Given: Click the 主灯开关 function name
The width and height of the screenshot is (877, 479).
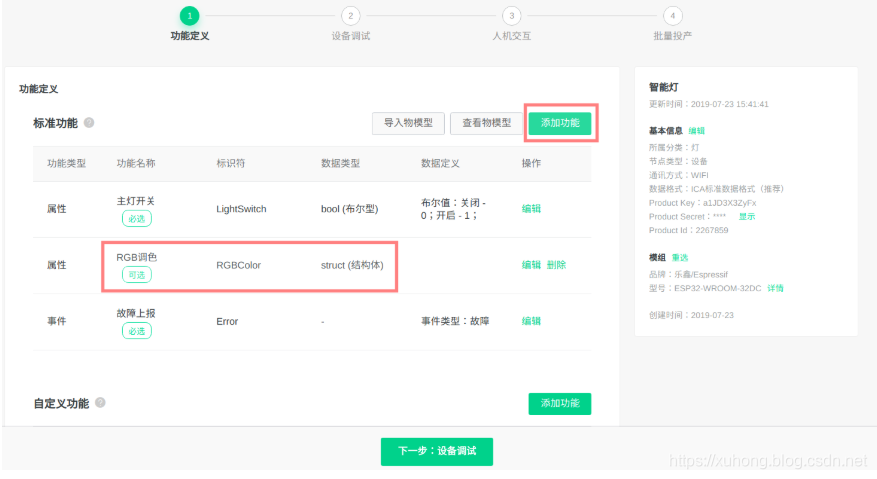Looking at the screenshot, I should tap(135, 201).
